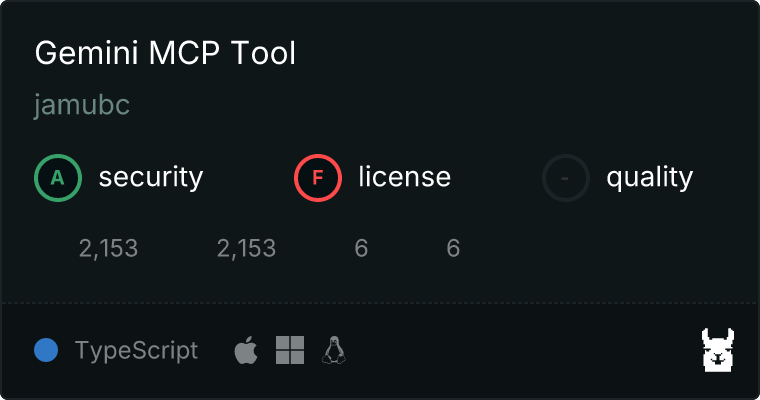The width and height of the screenshot is (760, 400).
Task: Select the security label text
Action: [151, 177]
